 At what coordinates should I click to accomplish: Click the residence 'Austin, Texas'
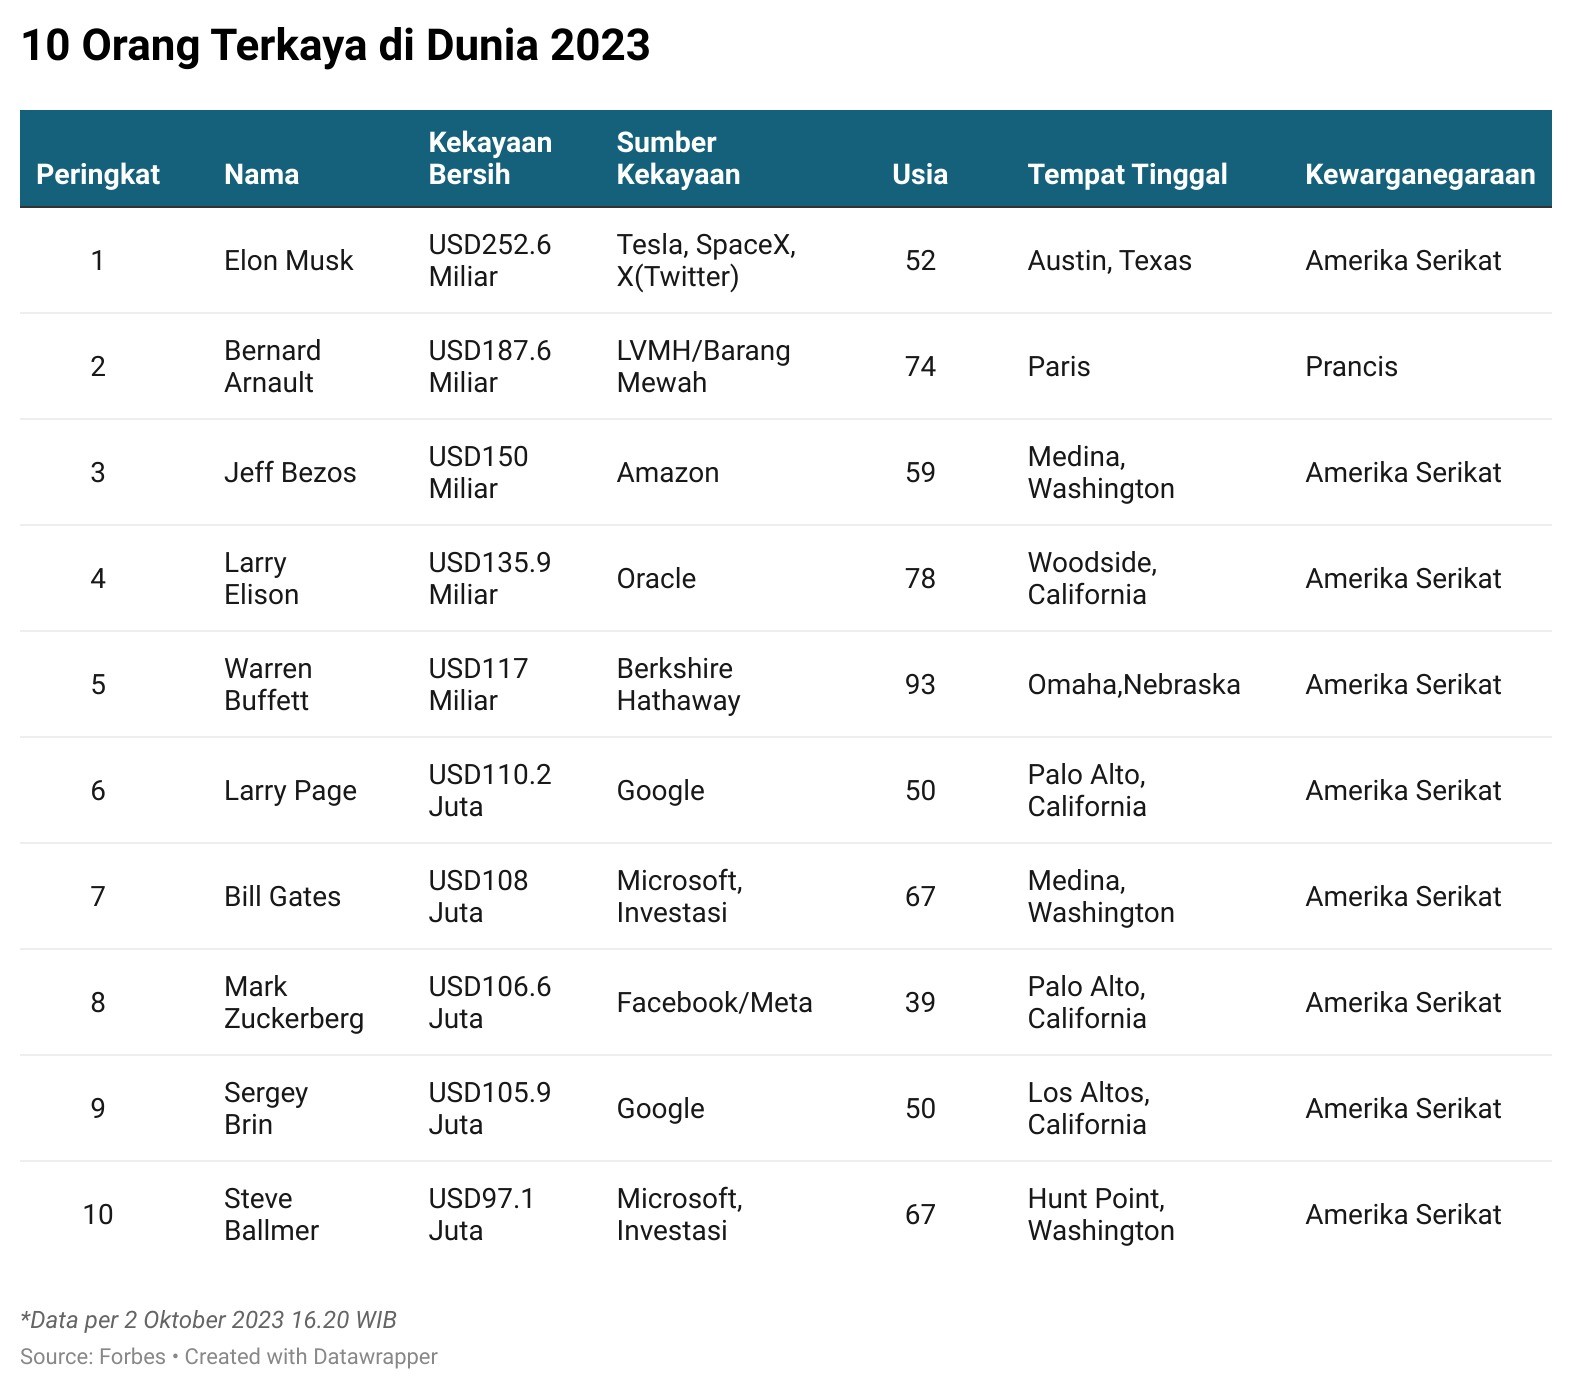1109,261
